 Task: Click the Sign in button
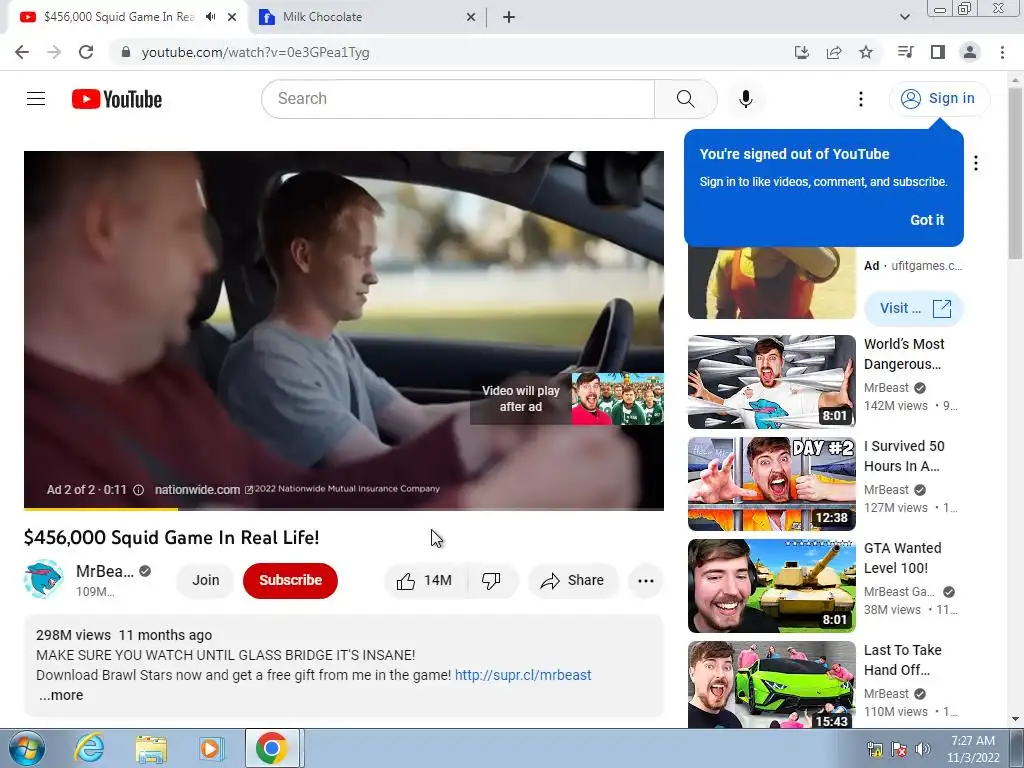pos(939,99)
